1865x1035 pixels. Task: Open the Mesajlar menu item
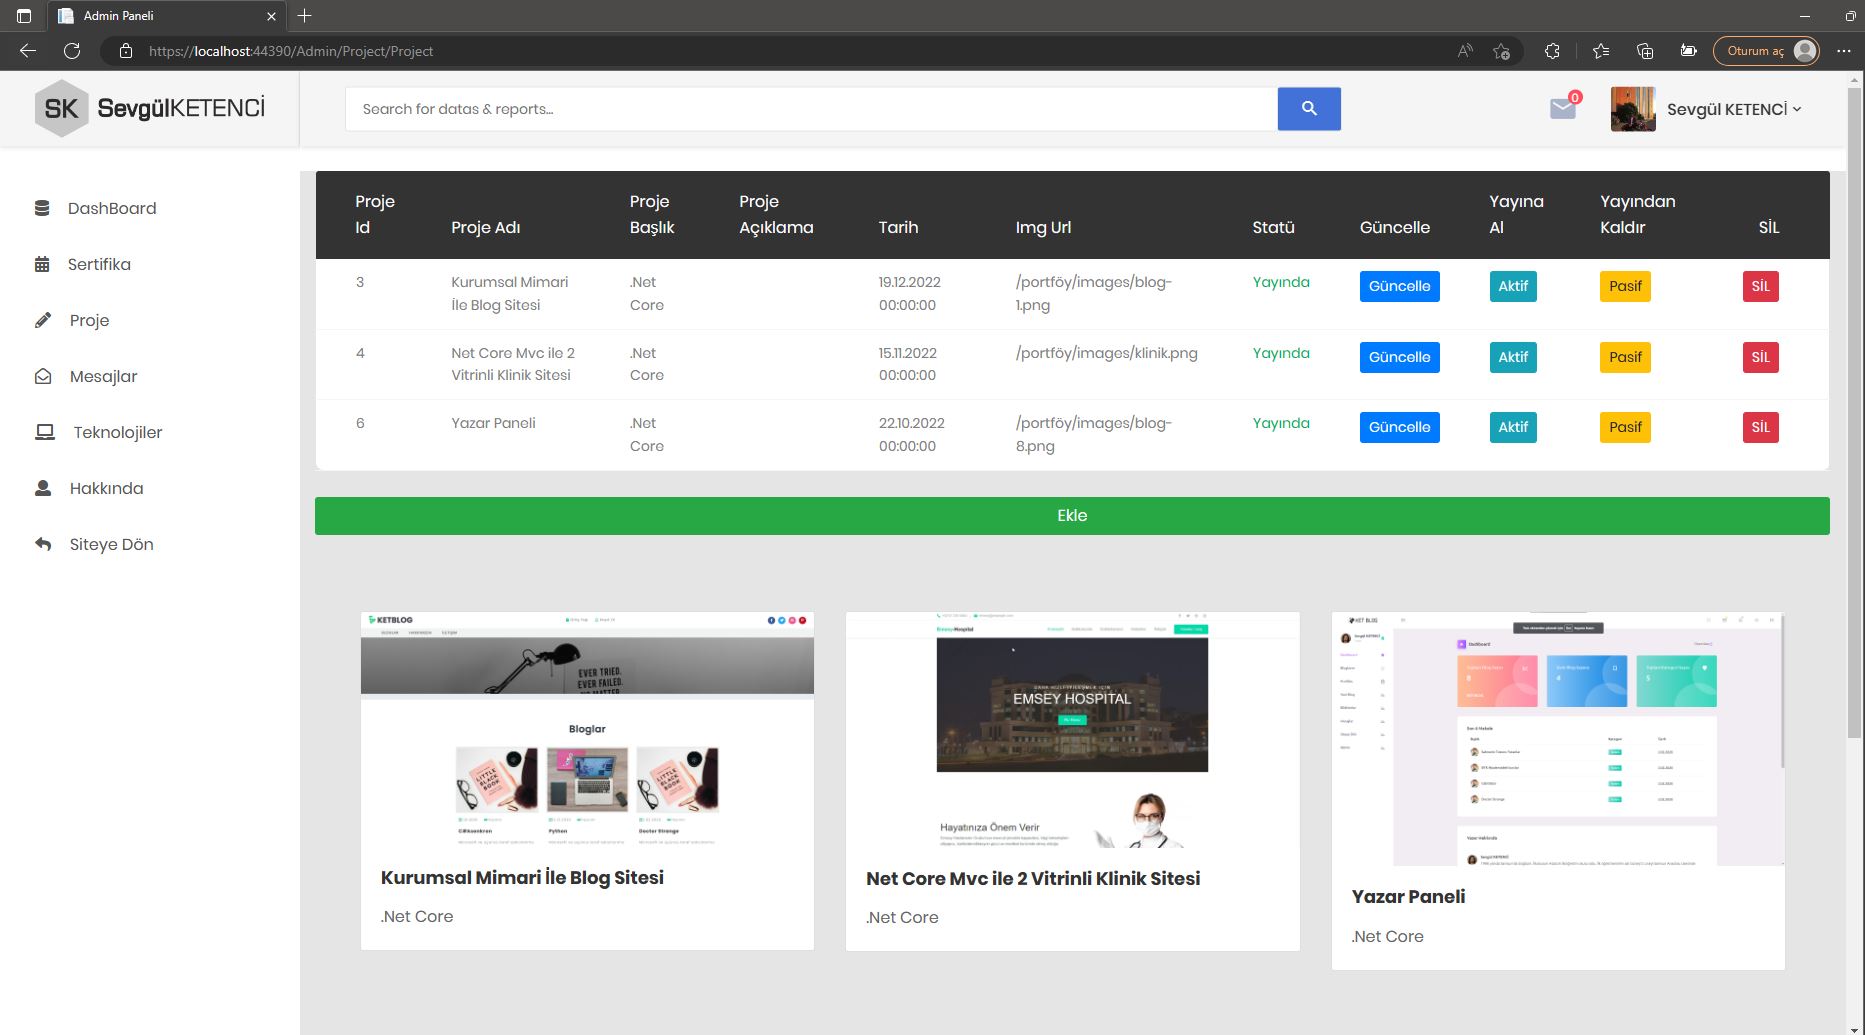tap(103, 376)
